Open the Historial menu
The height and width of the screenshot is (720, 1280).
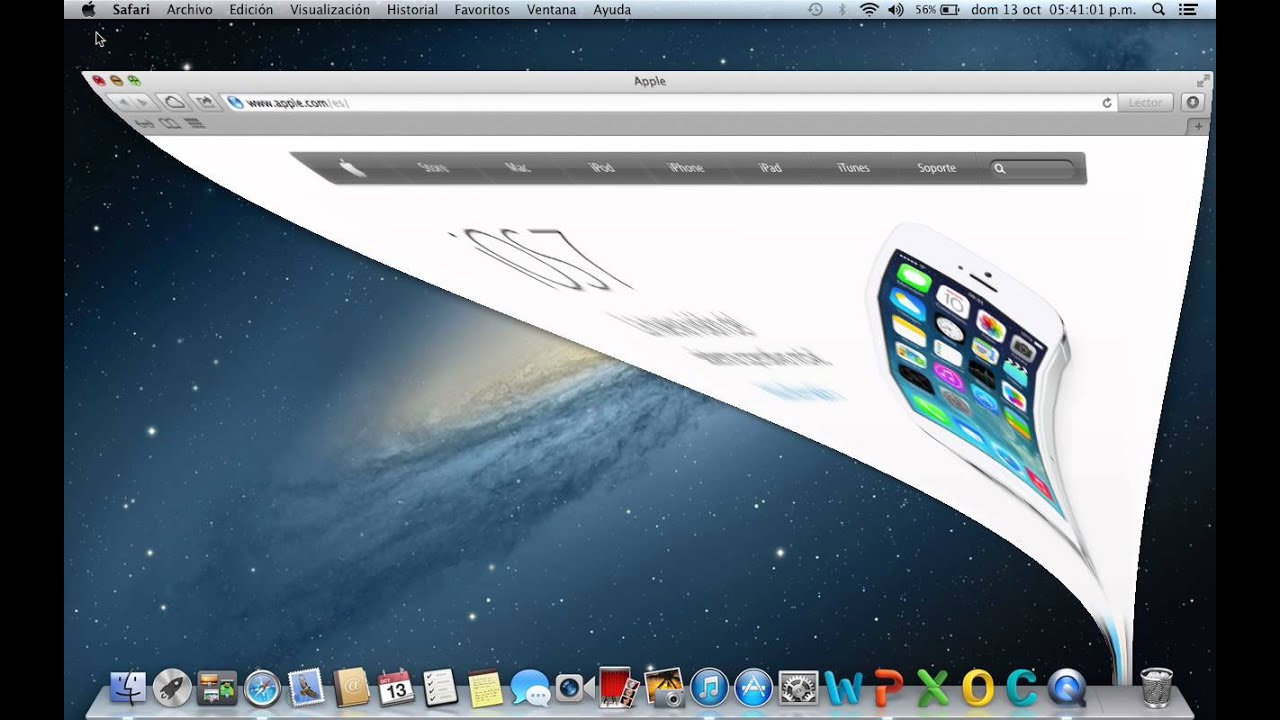click(412, 10)
